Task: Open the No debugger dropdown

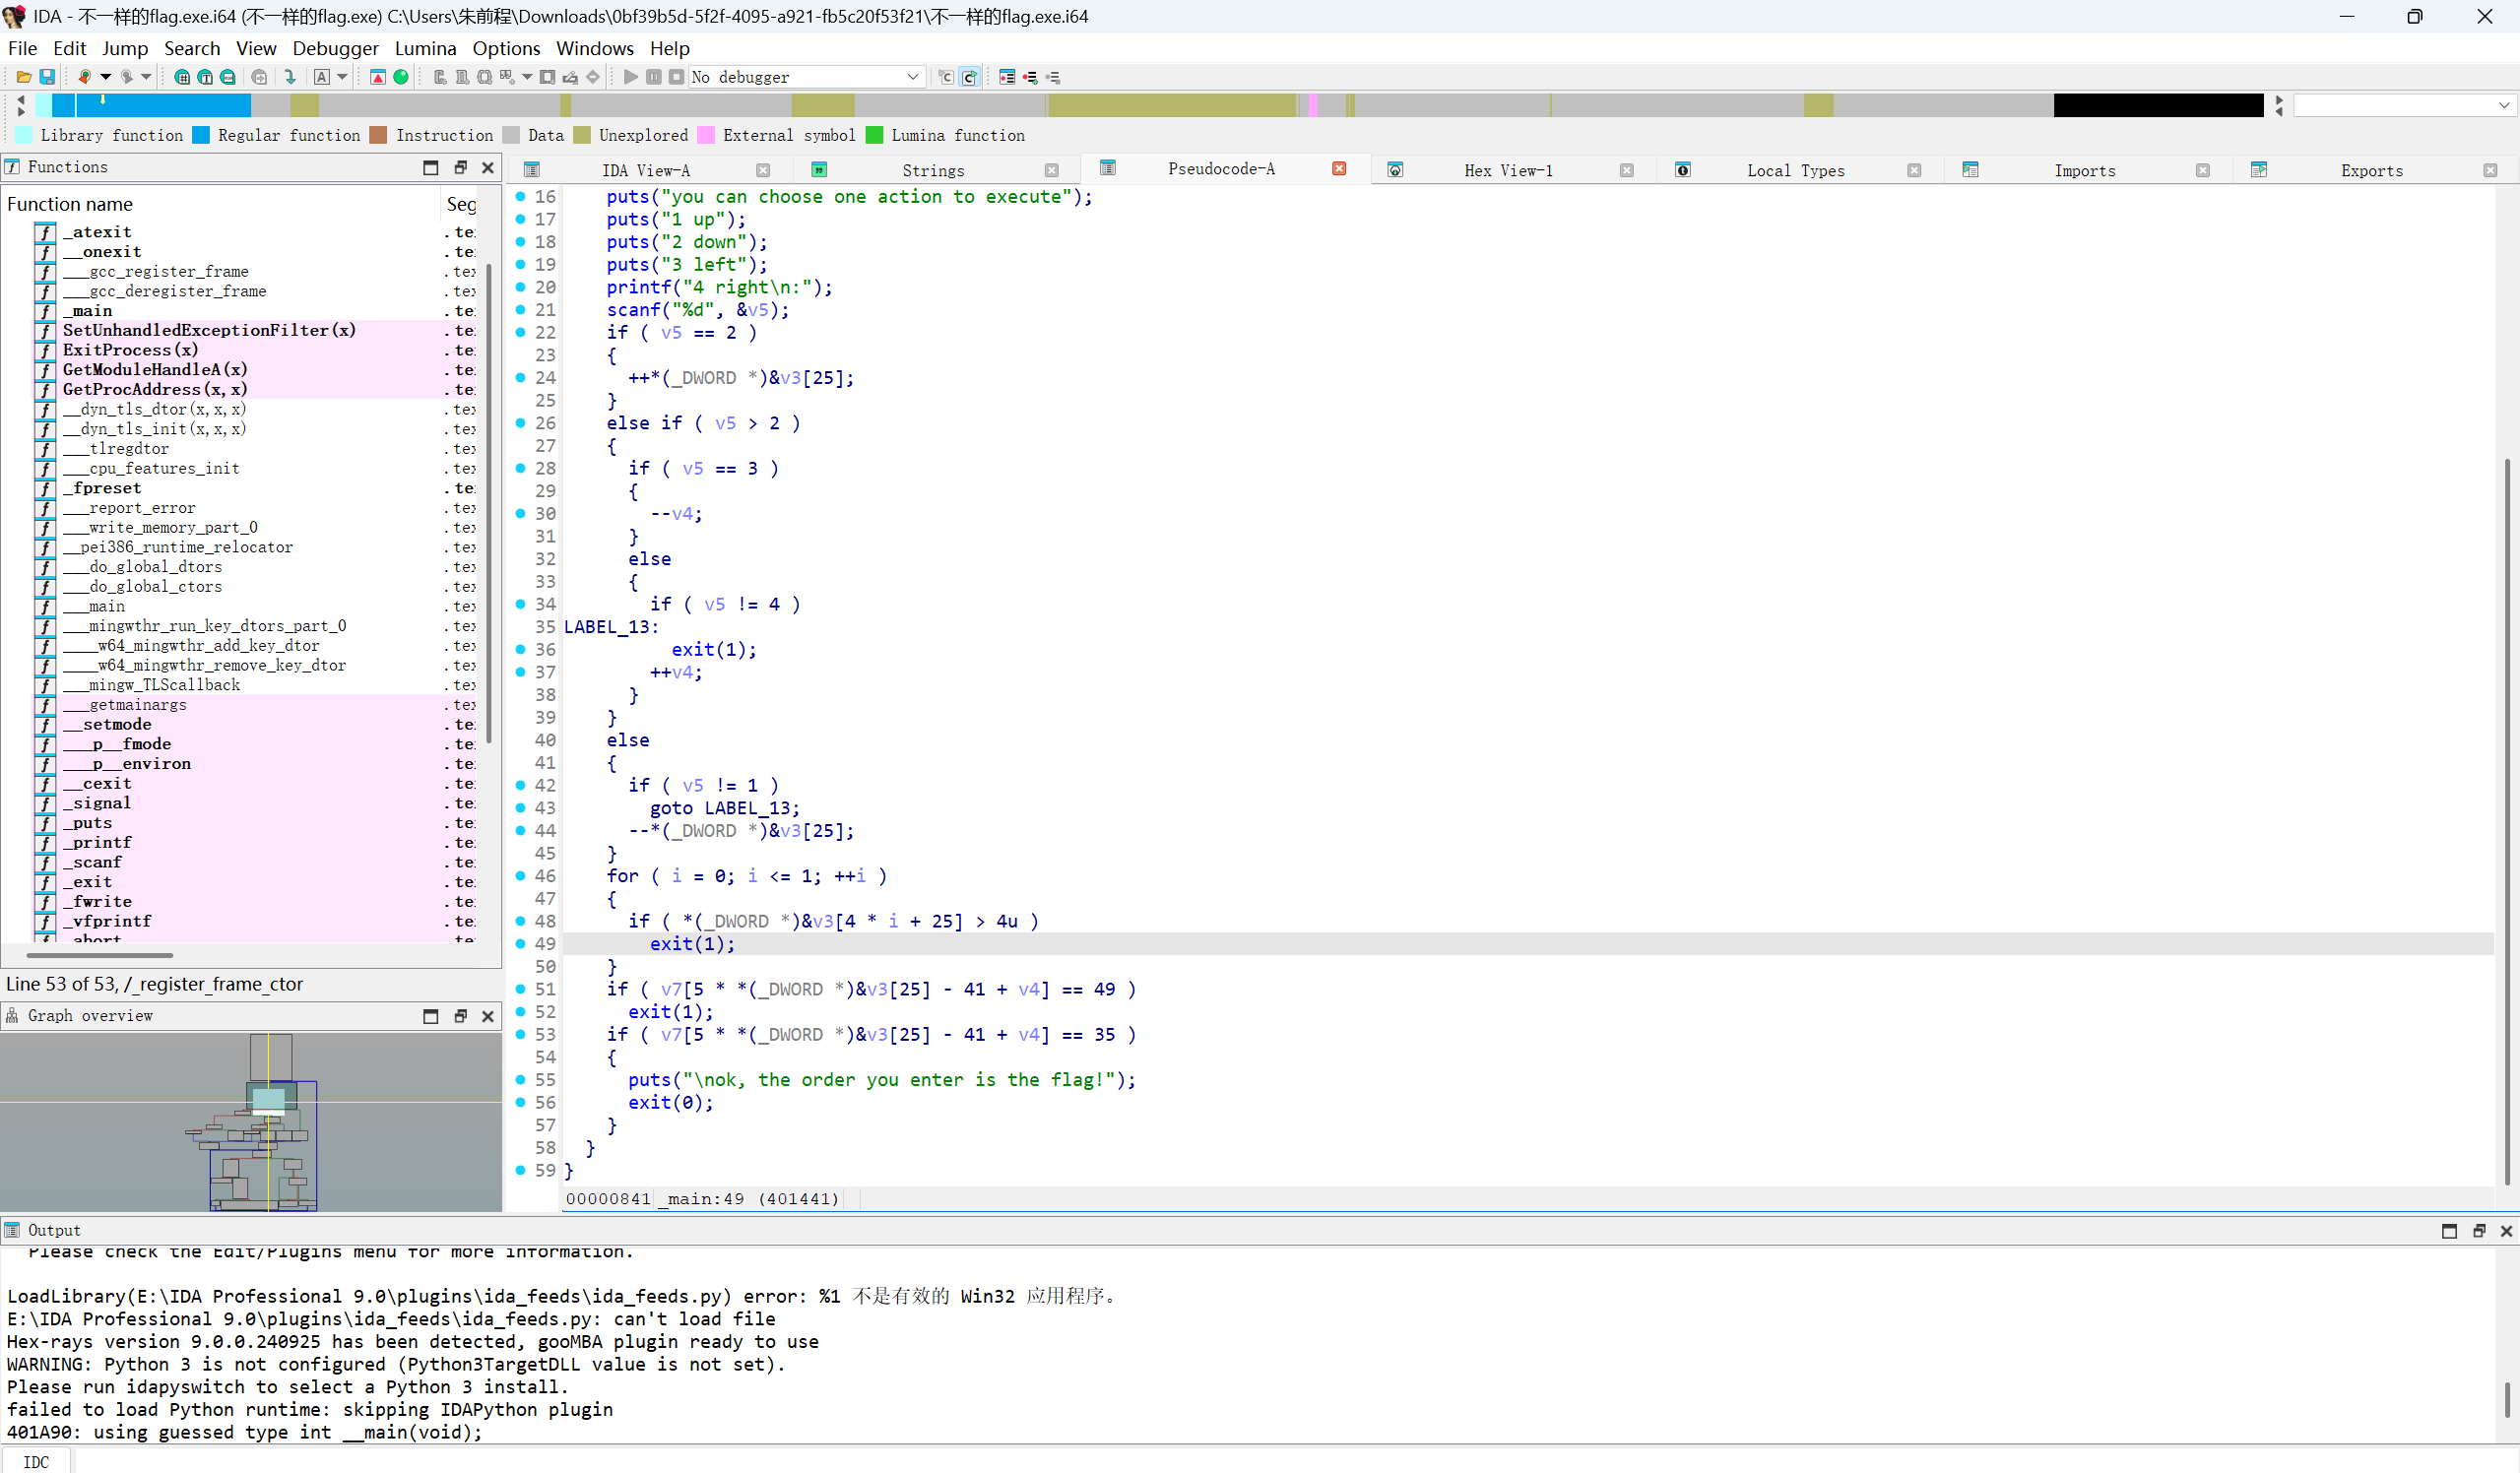Action: pos(912,77)
